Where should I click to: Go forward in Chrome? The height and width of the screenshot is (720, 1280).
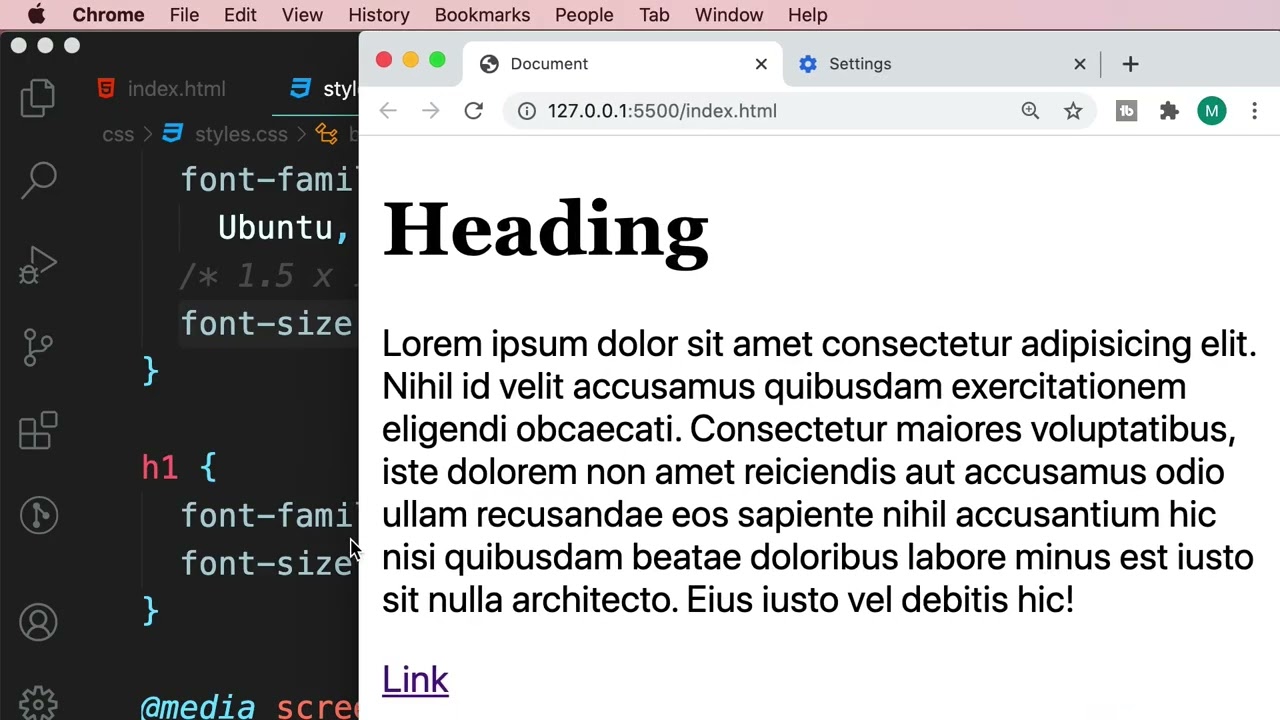coord(431,111)
